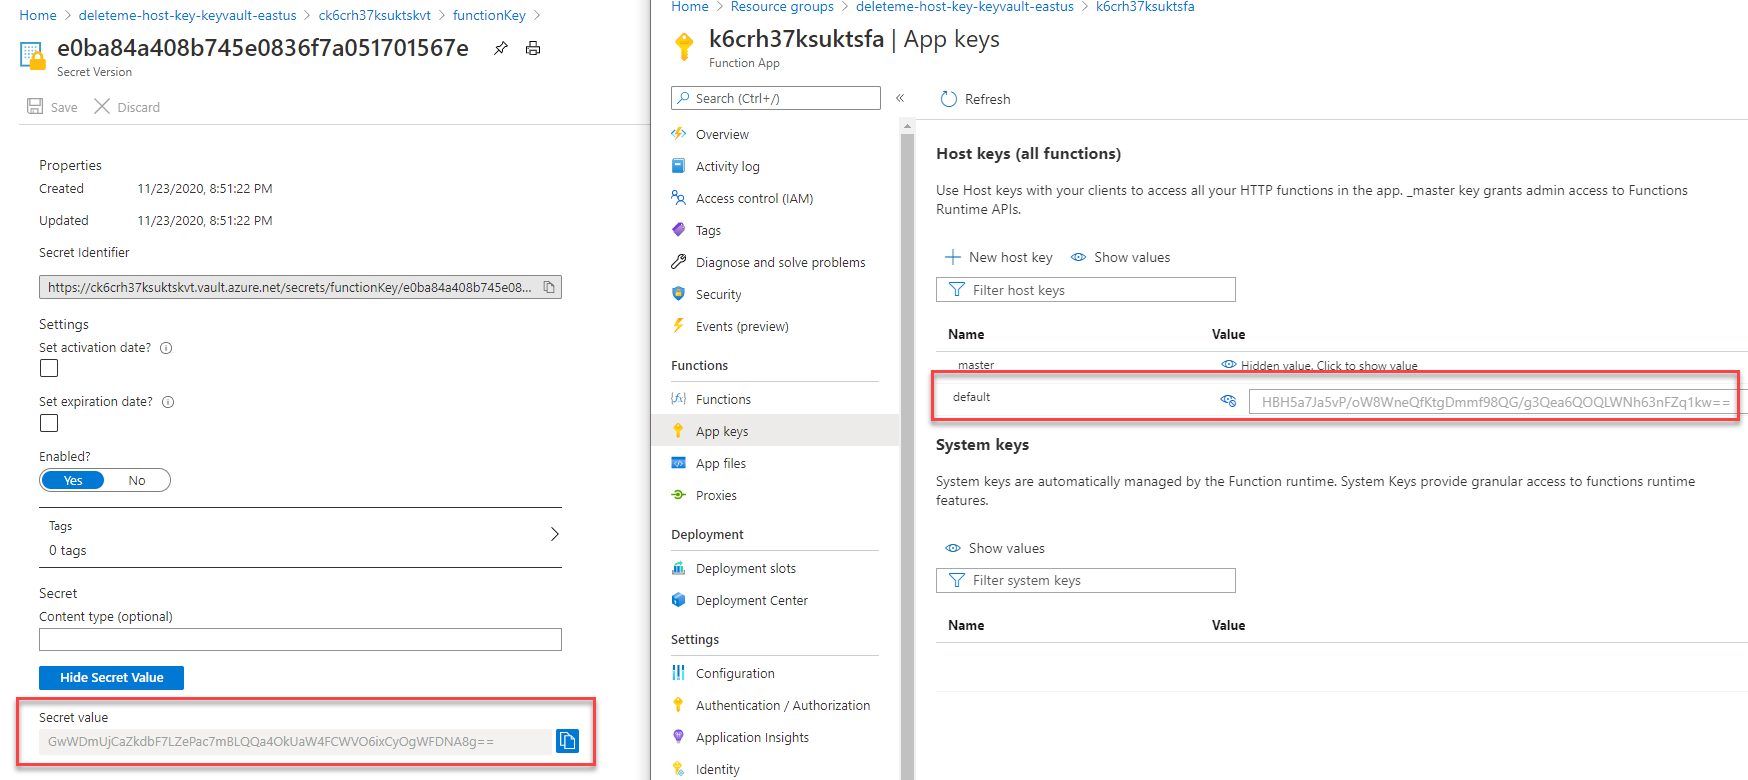The image size is (1748, 780).
Task: Click the Activity log icon
Action: pyautogui.click(x=679, y=166)
